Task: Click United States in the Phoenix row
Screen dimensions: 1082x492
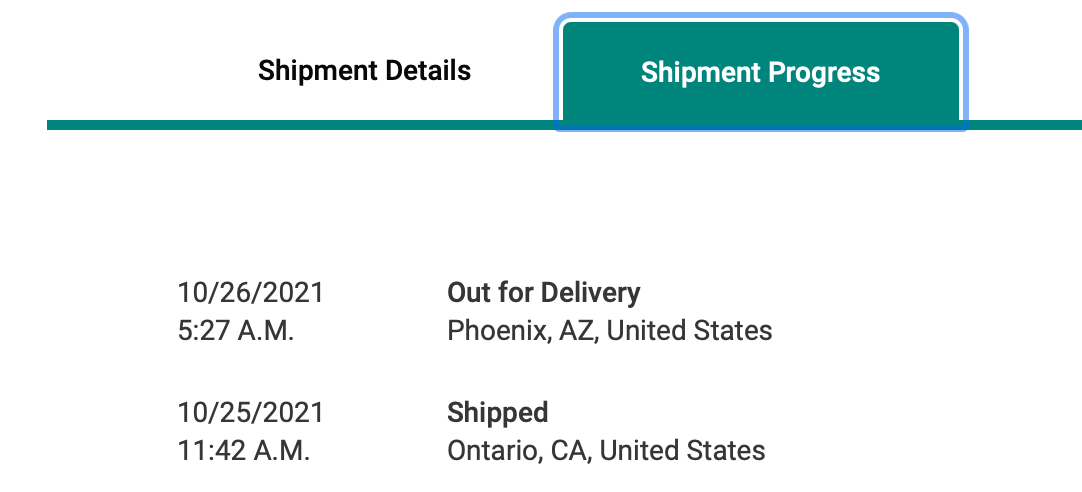Action: pyautogui.click(x=689, y=331)
